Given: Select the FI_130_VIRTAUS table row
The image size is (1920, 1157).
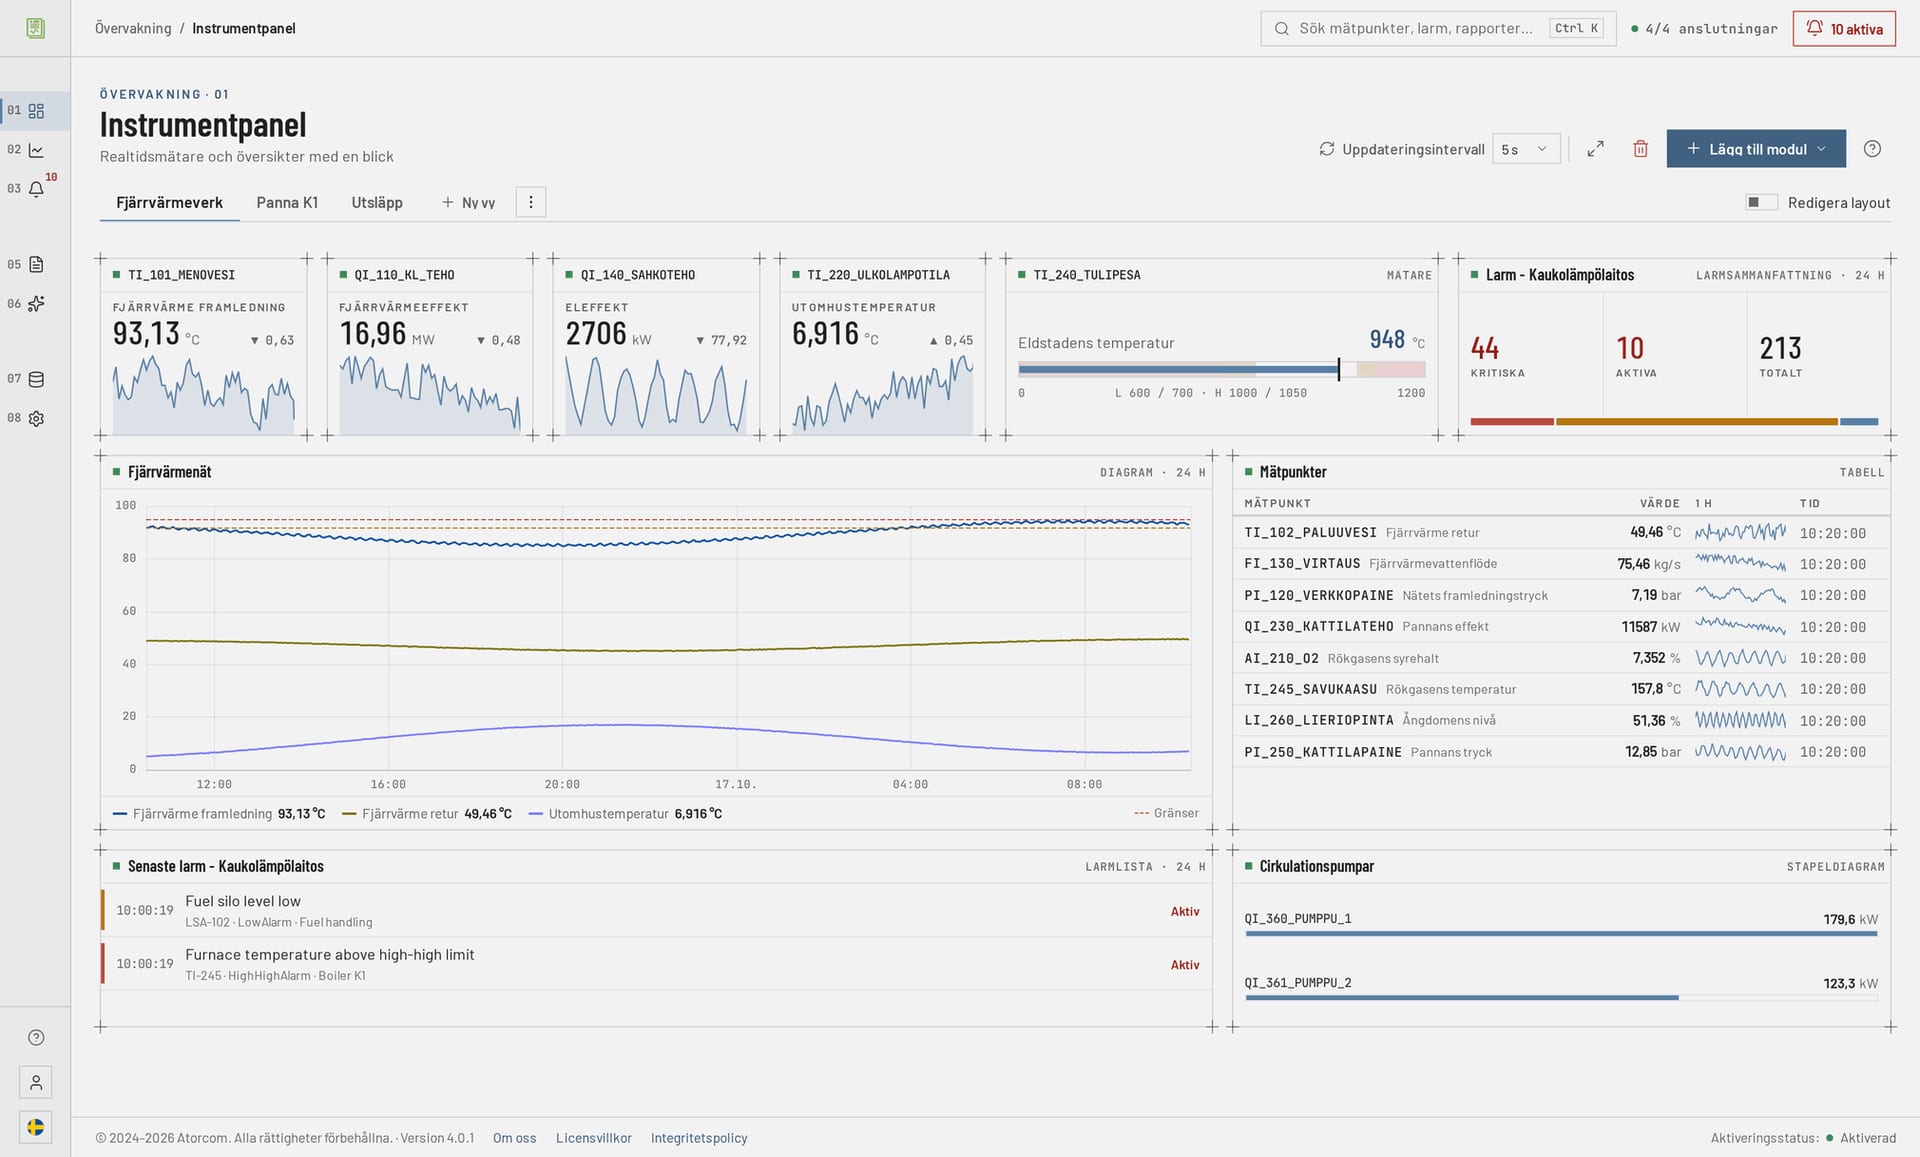Looking at the screenshot, I should click(1561, 564).
